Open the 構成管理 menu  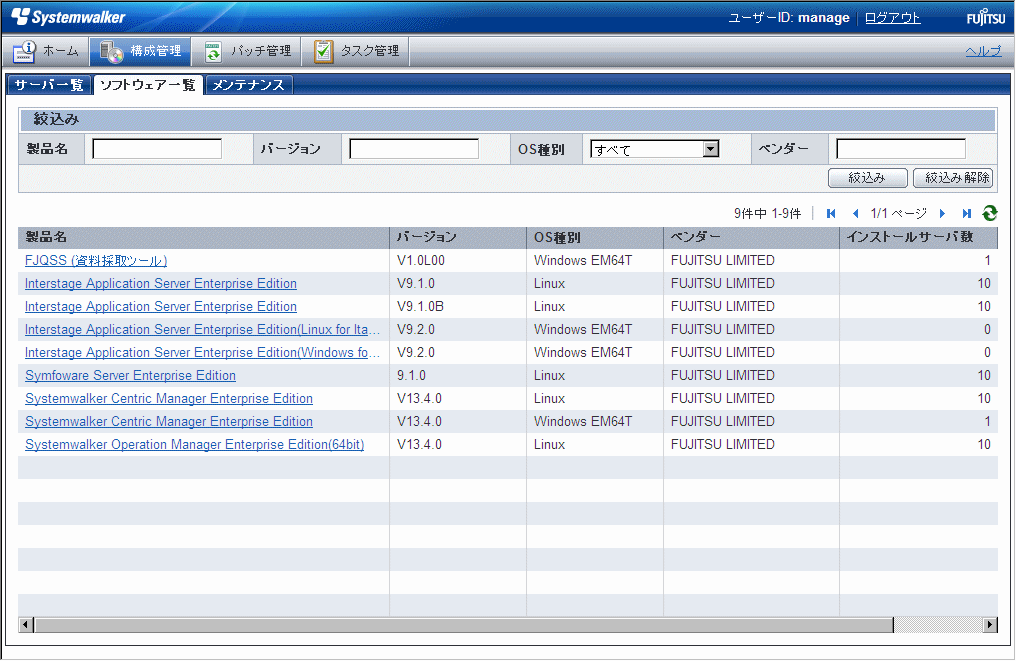141,51
